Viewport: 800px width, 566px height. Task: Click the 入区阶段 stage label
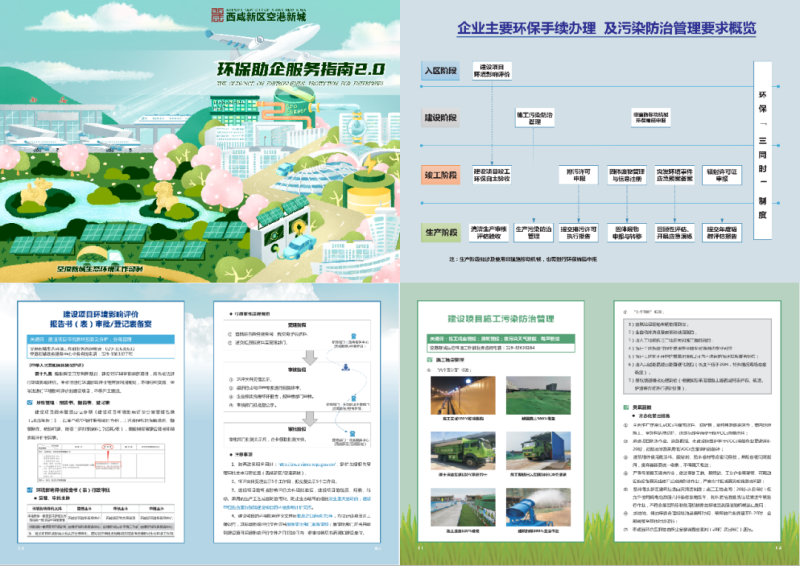click(x=440, y=72)
